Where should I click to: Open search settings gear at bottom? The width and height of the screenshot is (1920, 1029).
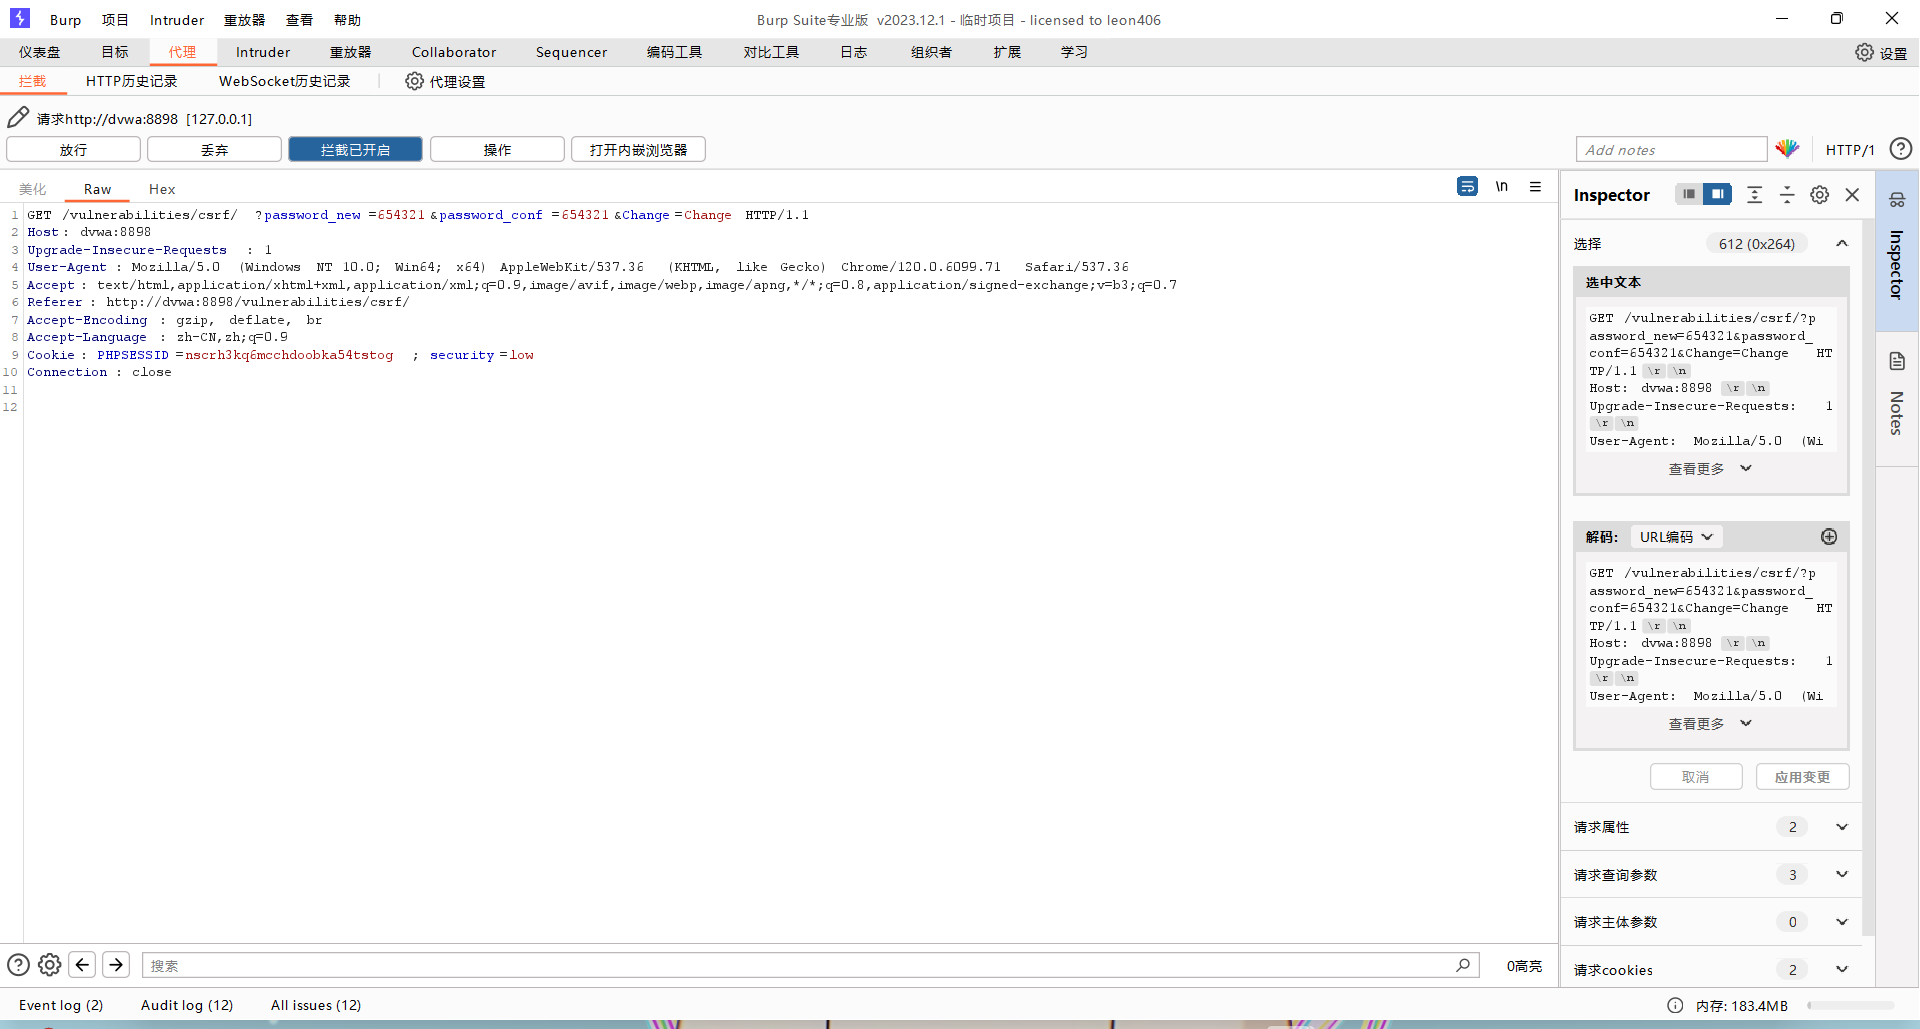[49, 965]
